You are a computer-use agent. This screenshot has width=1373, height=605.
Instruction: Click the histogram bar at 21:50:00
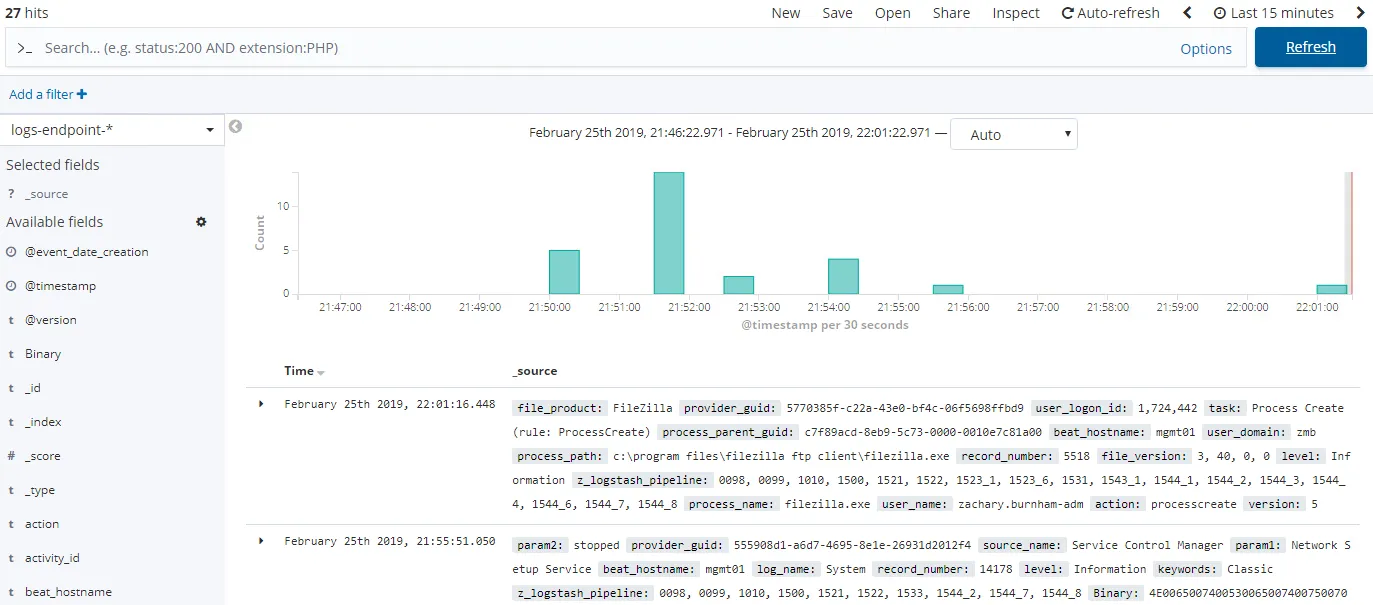pyautogui.click(x=564, y=272)
